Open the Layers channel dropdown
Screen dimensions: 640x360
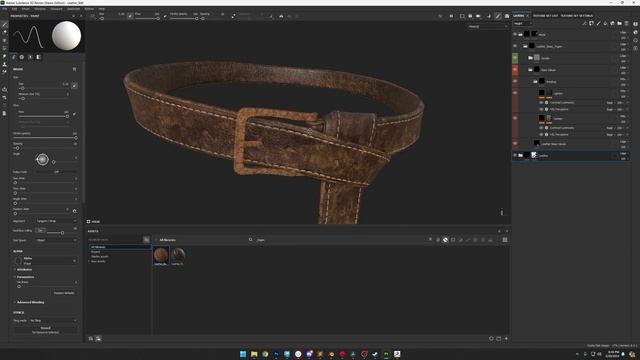click(523, 24)
